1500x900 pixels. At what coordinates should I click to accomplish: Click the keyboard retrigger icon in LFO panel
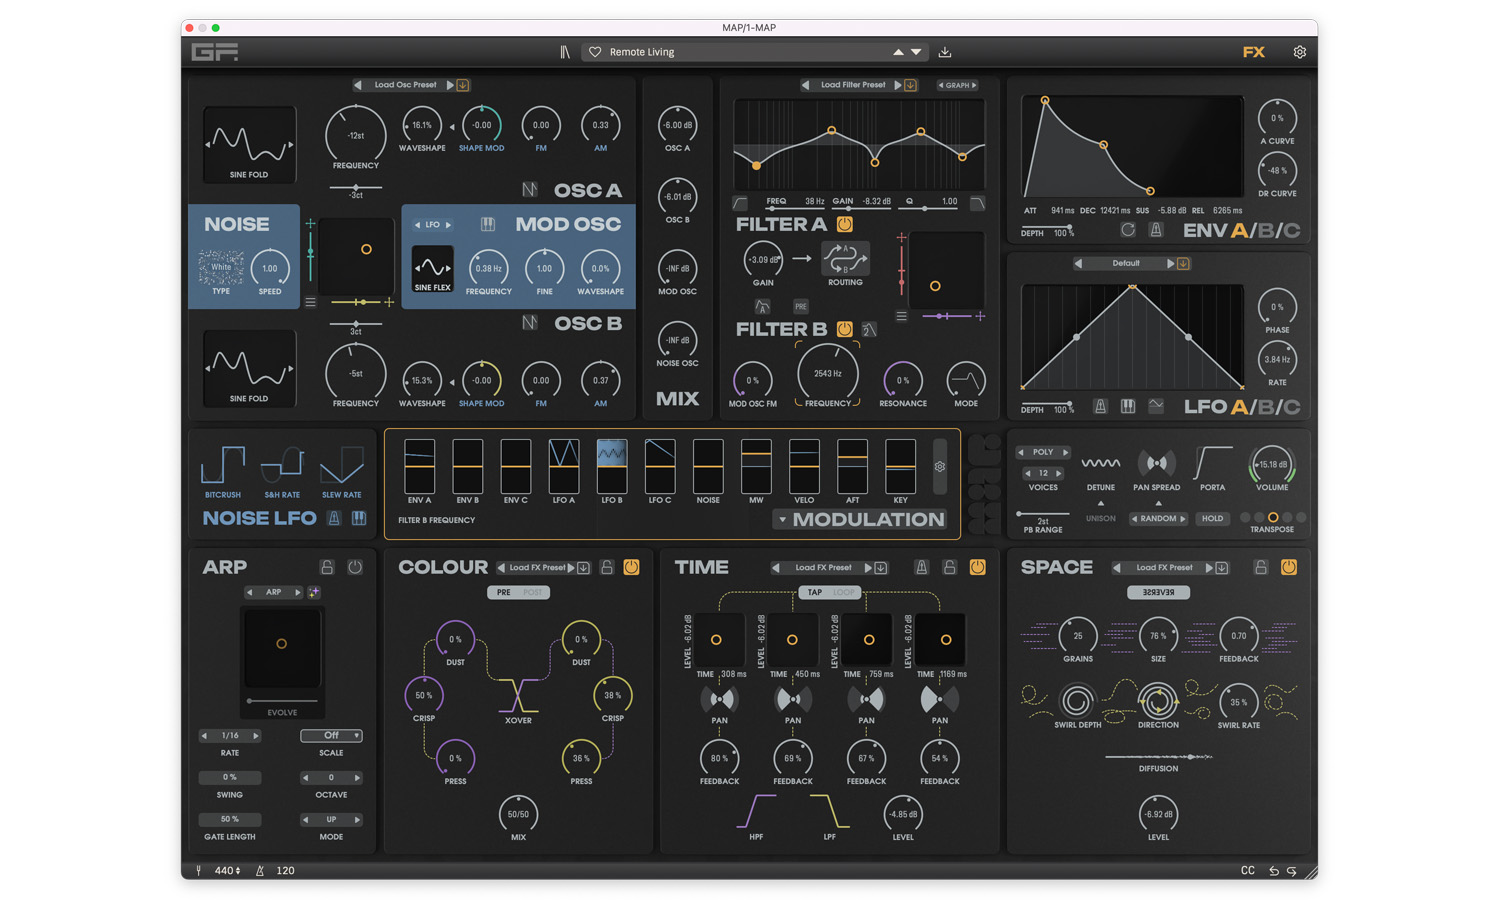coord(1128,406)
